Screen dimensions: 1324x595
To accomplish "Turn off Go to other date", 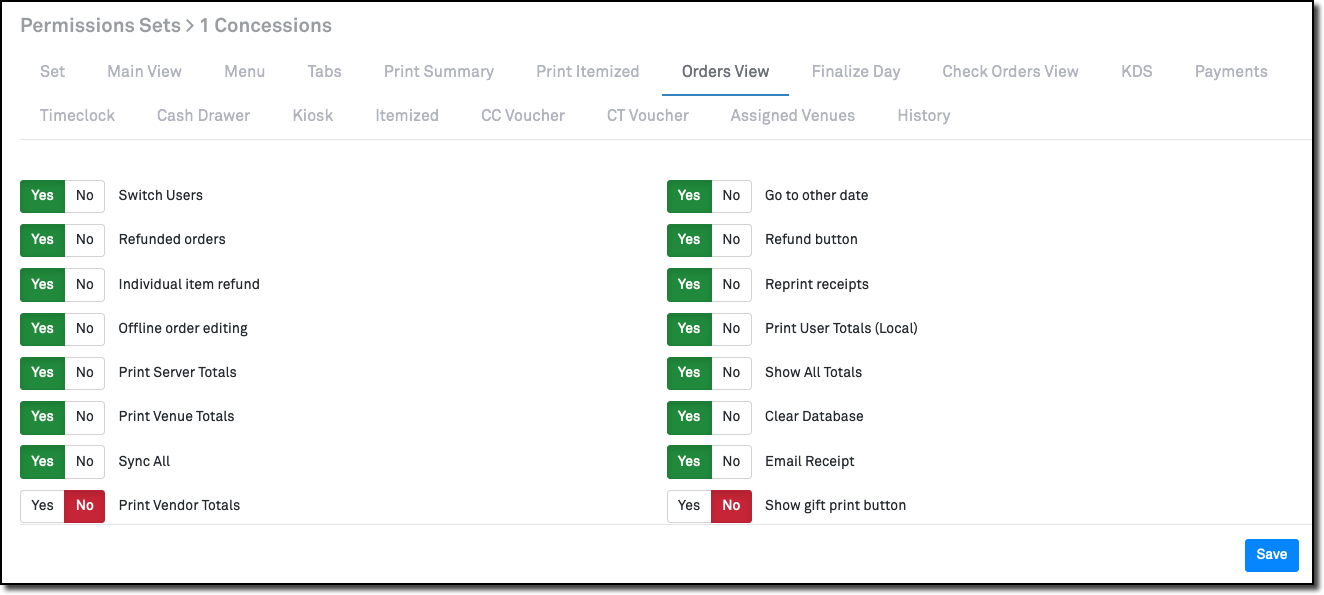I will point(731,196).
